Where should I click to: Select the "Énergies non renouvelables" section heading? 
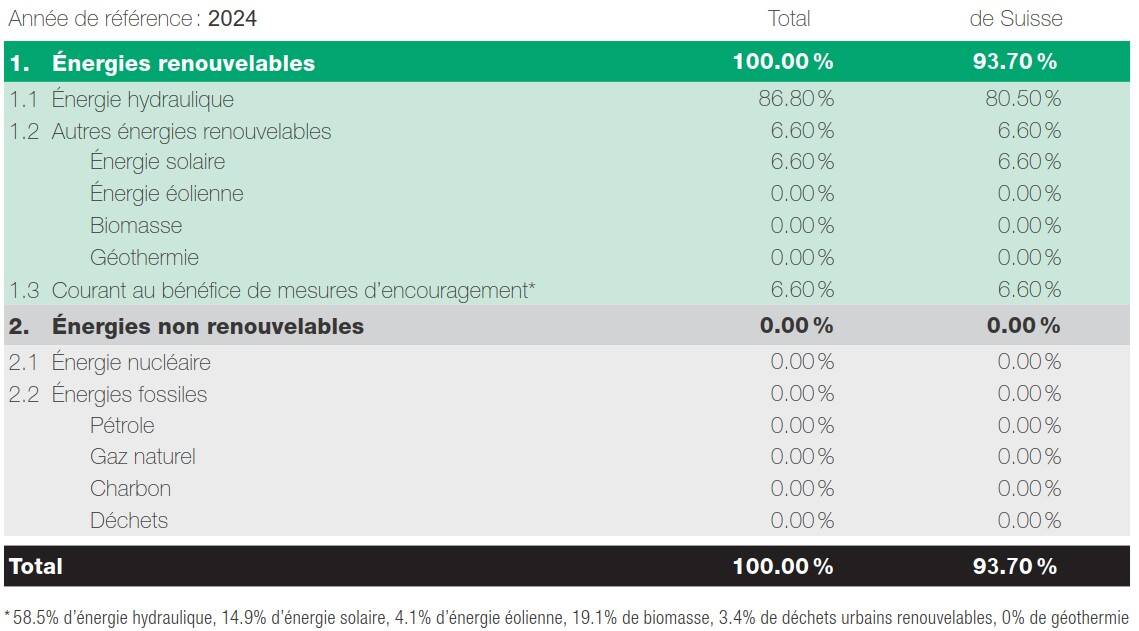pos(207,326)
